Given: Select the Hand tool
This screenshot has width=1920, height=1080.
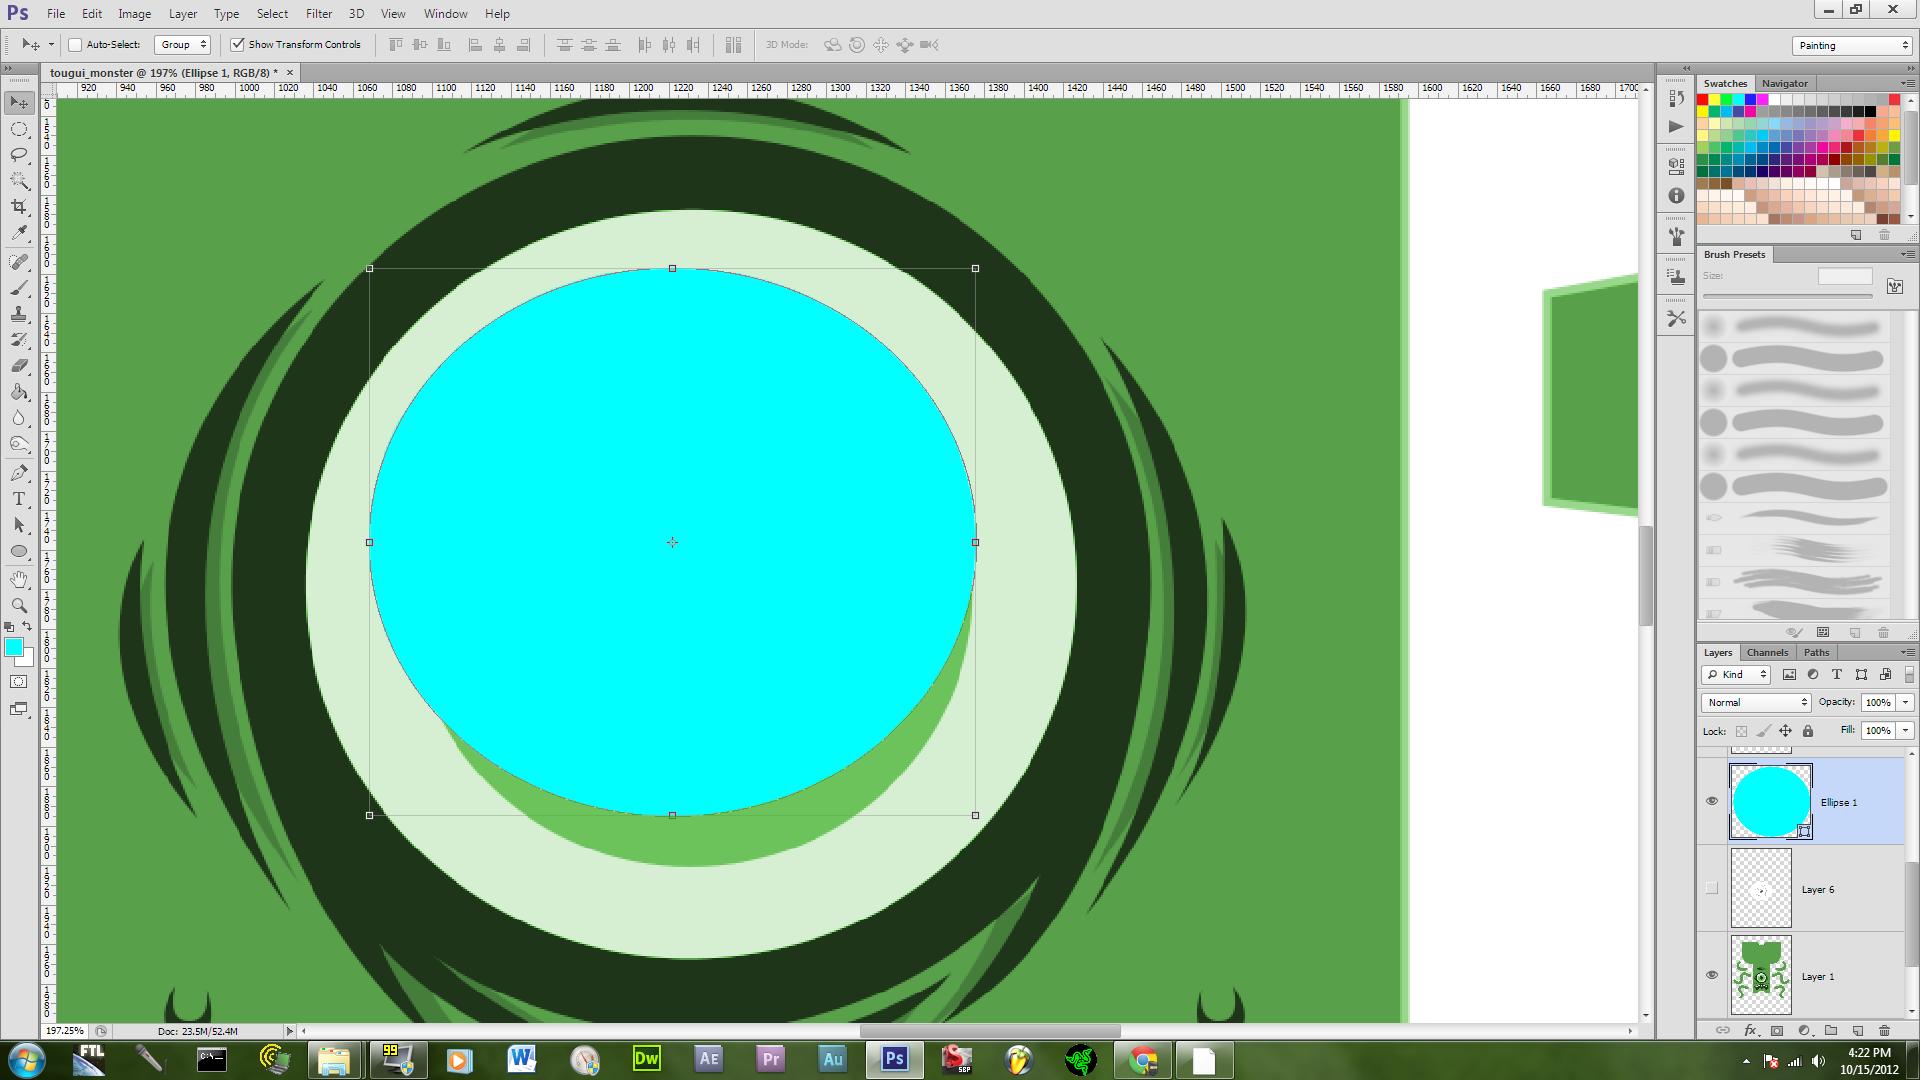Looking at the screenshot, I should (19, 580).
